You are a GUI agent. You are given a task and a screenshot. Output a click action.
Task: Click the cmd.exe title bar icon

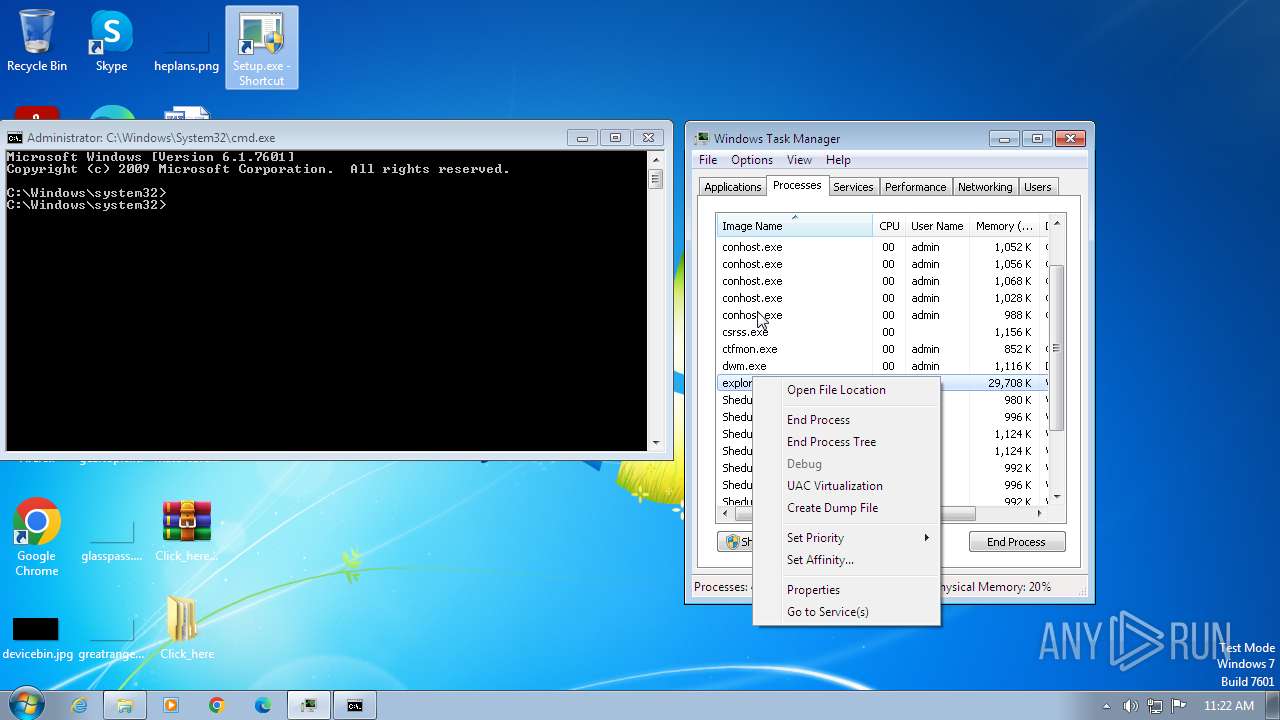click(x=15, y=138)
